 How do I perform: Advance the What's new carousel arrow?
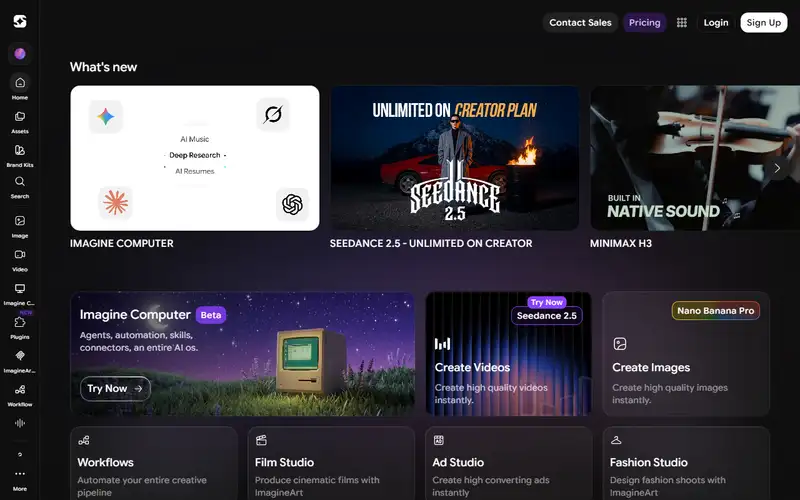coord(777,168)
